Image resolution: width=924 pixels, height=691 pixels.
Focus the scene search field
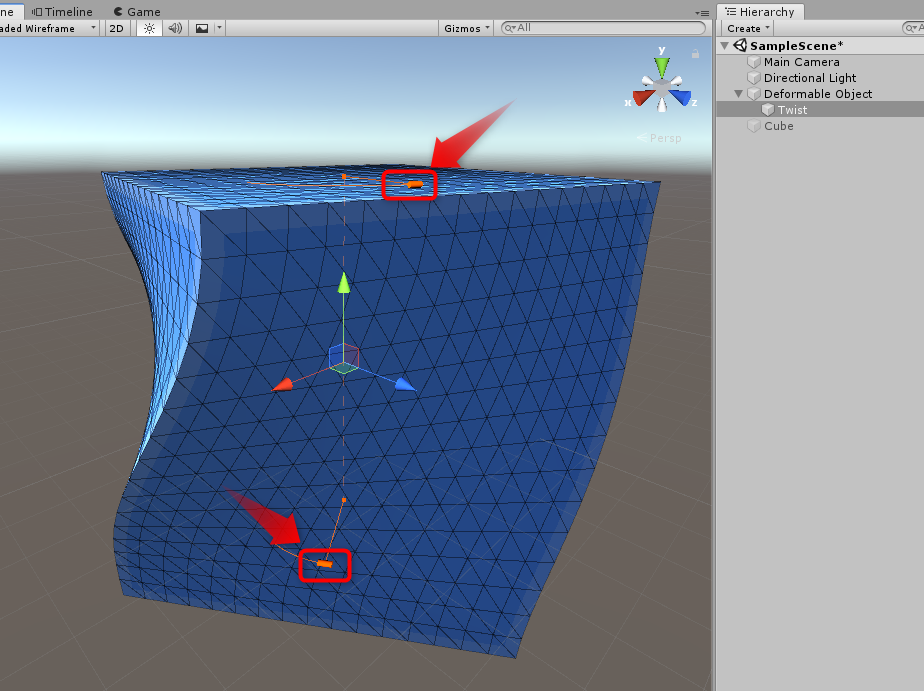pyautogui.click(x=603, y=28)
